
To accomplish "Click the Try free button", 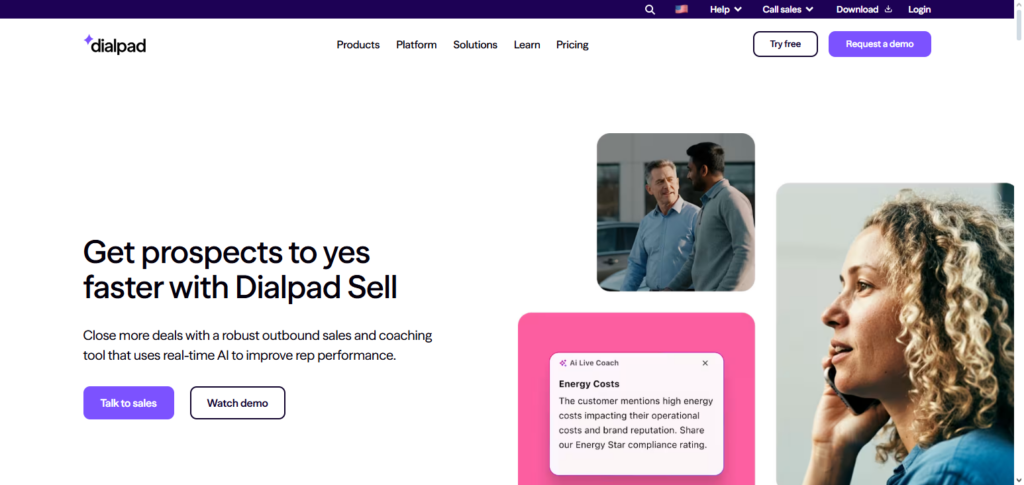I will point(785,44).
